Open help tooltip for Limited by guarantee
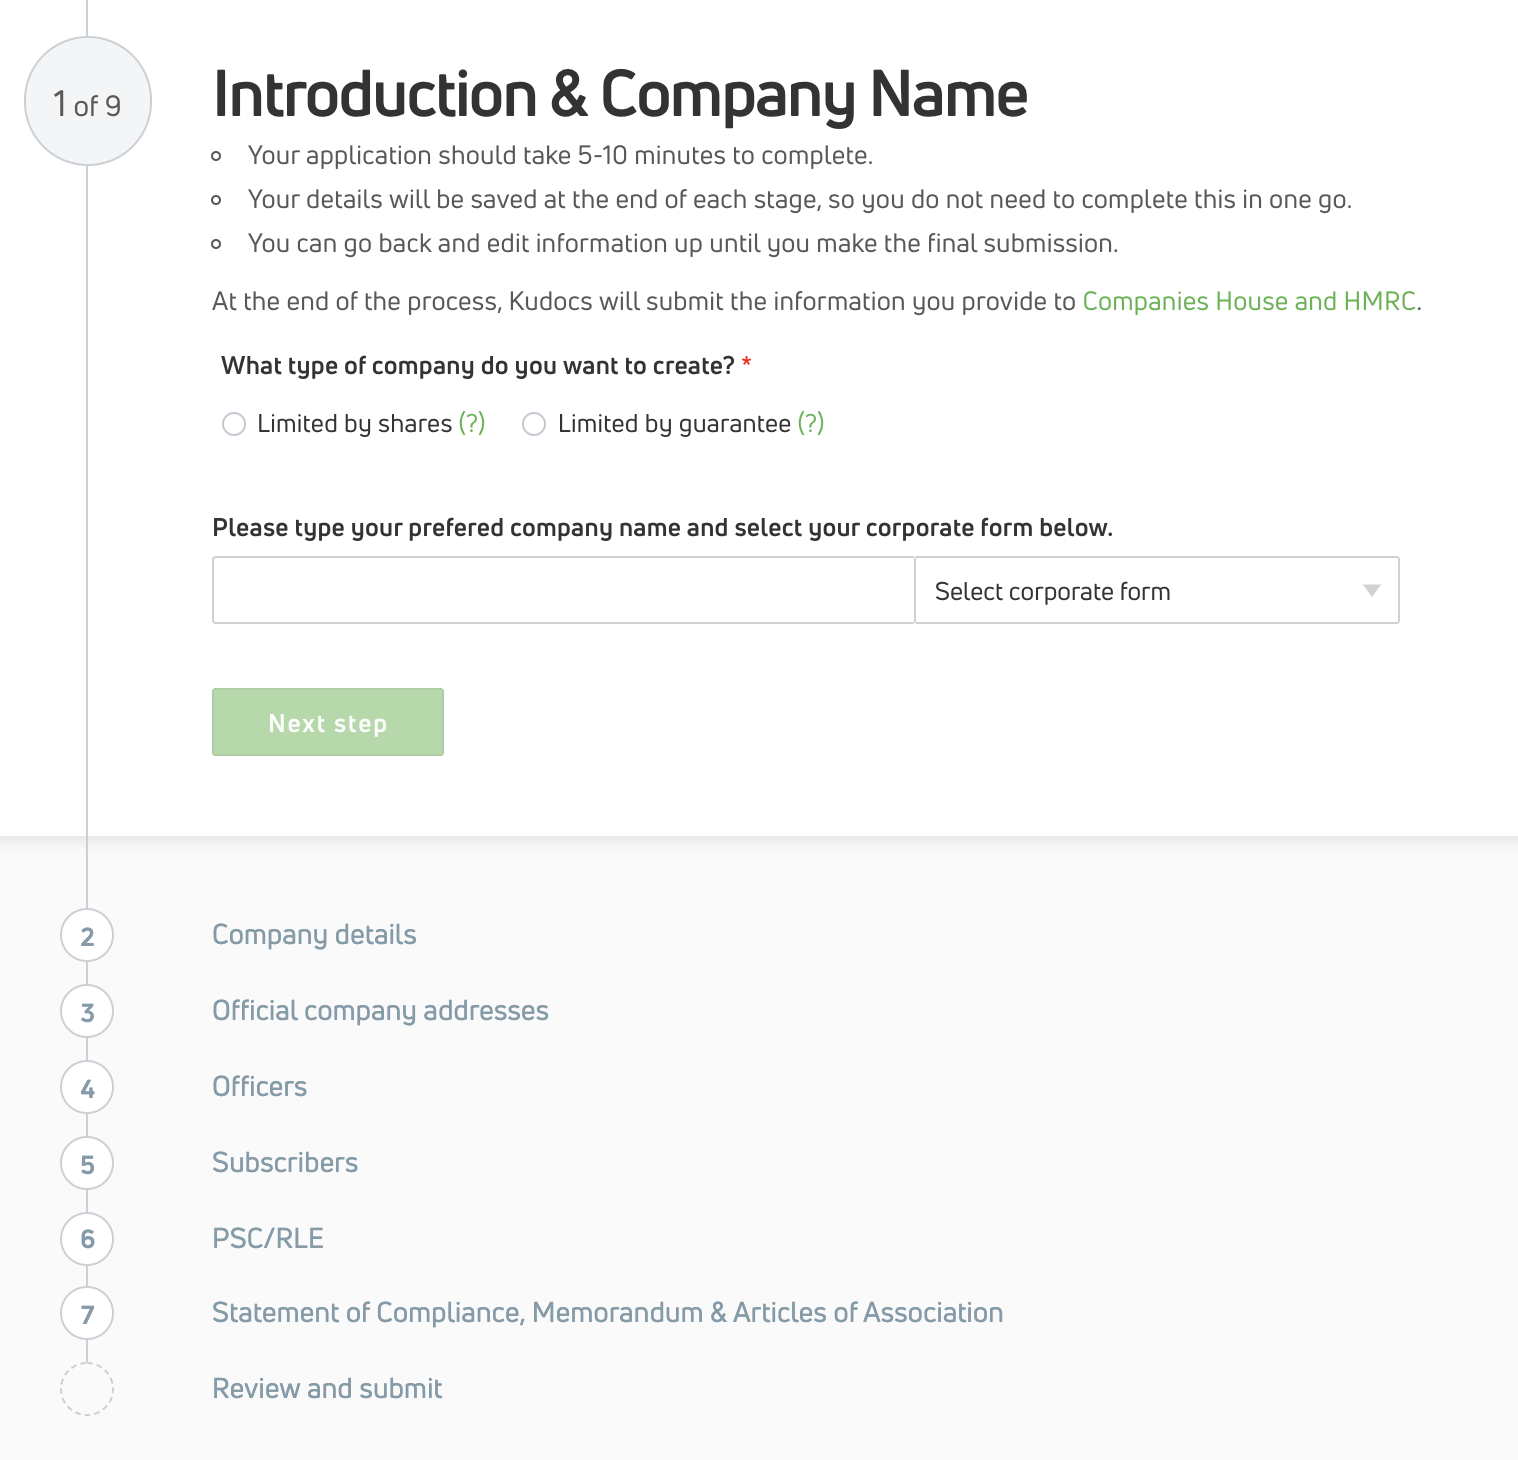 (811, 423)
